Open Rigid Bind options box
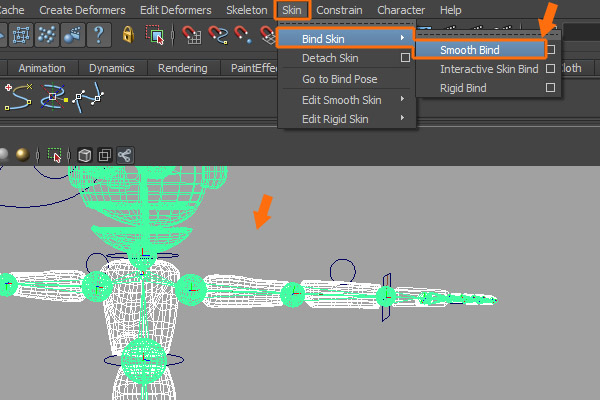The width and height of the screenshot is (600, 400). coord(550,88)
